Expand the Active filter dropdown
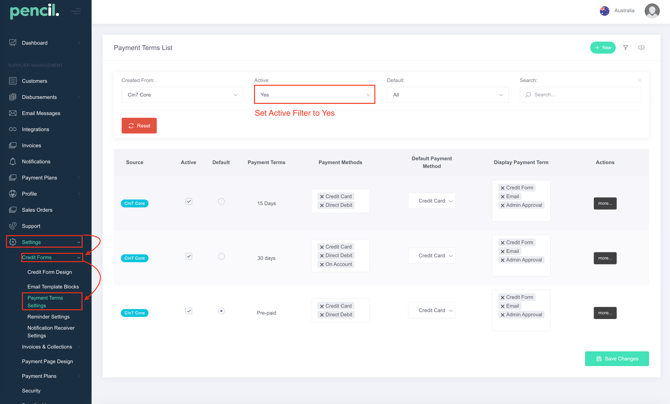Image resolution: width=670 pixels, height=404 pixels. point(314,95)
